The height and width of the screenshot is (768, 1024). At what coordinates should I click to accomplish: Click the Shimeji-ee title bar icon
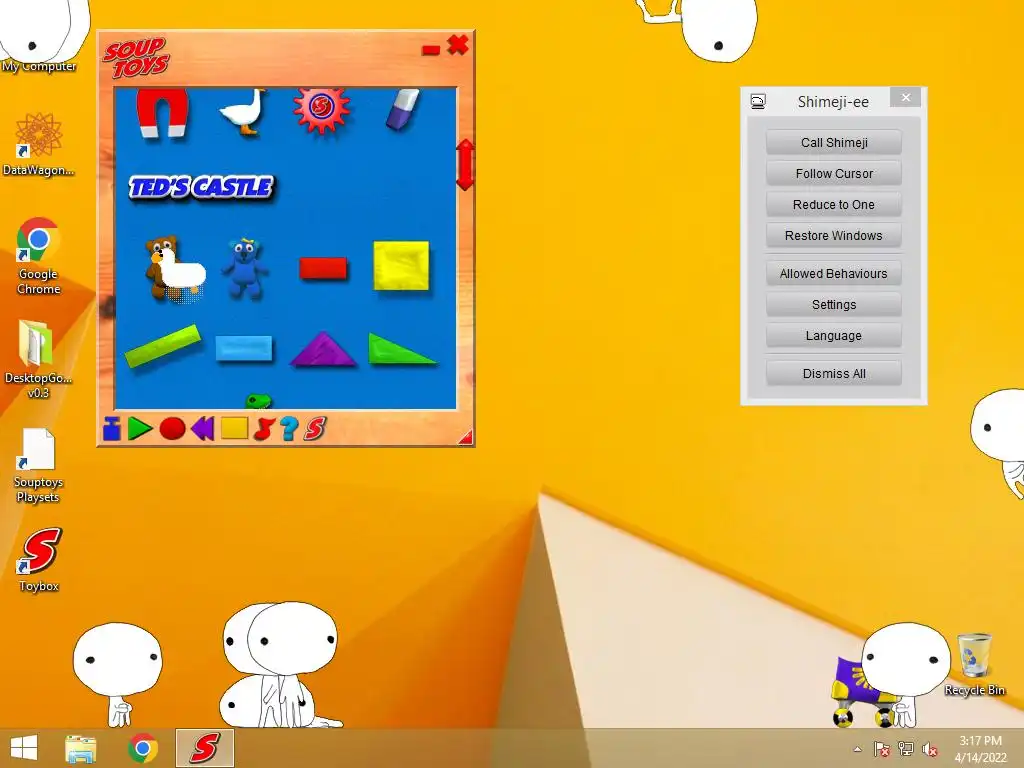tap(758, 102)
